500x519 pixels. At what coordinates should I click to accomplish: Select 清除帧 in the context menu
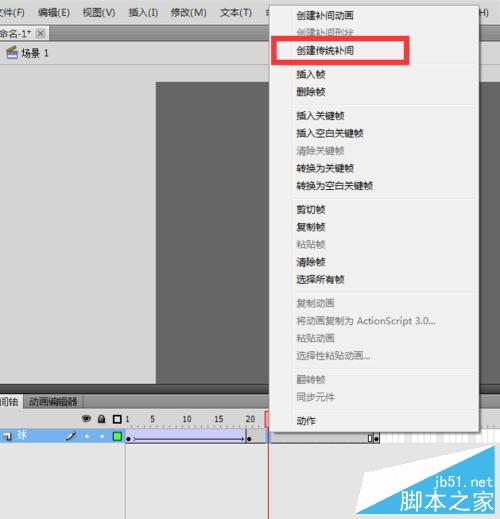pyautogui.click(x=311, y=262)
